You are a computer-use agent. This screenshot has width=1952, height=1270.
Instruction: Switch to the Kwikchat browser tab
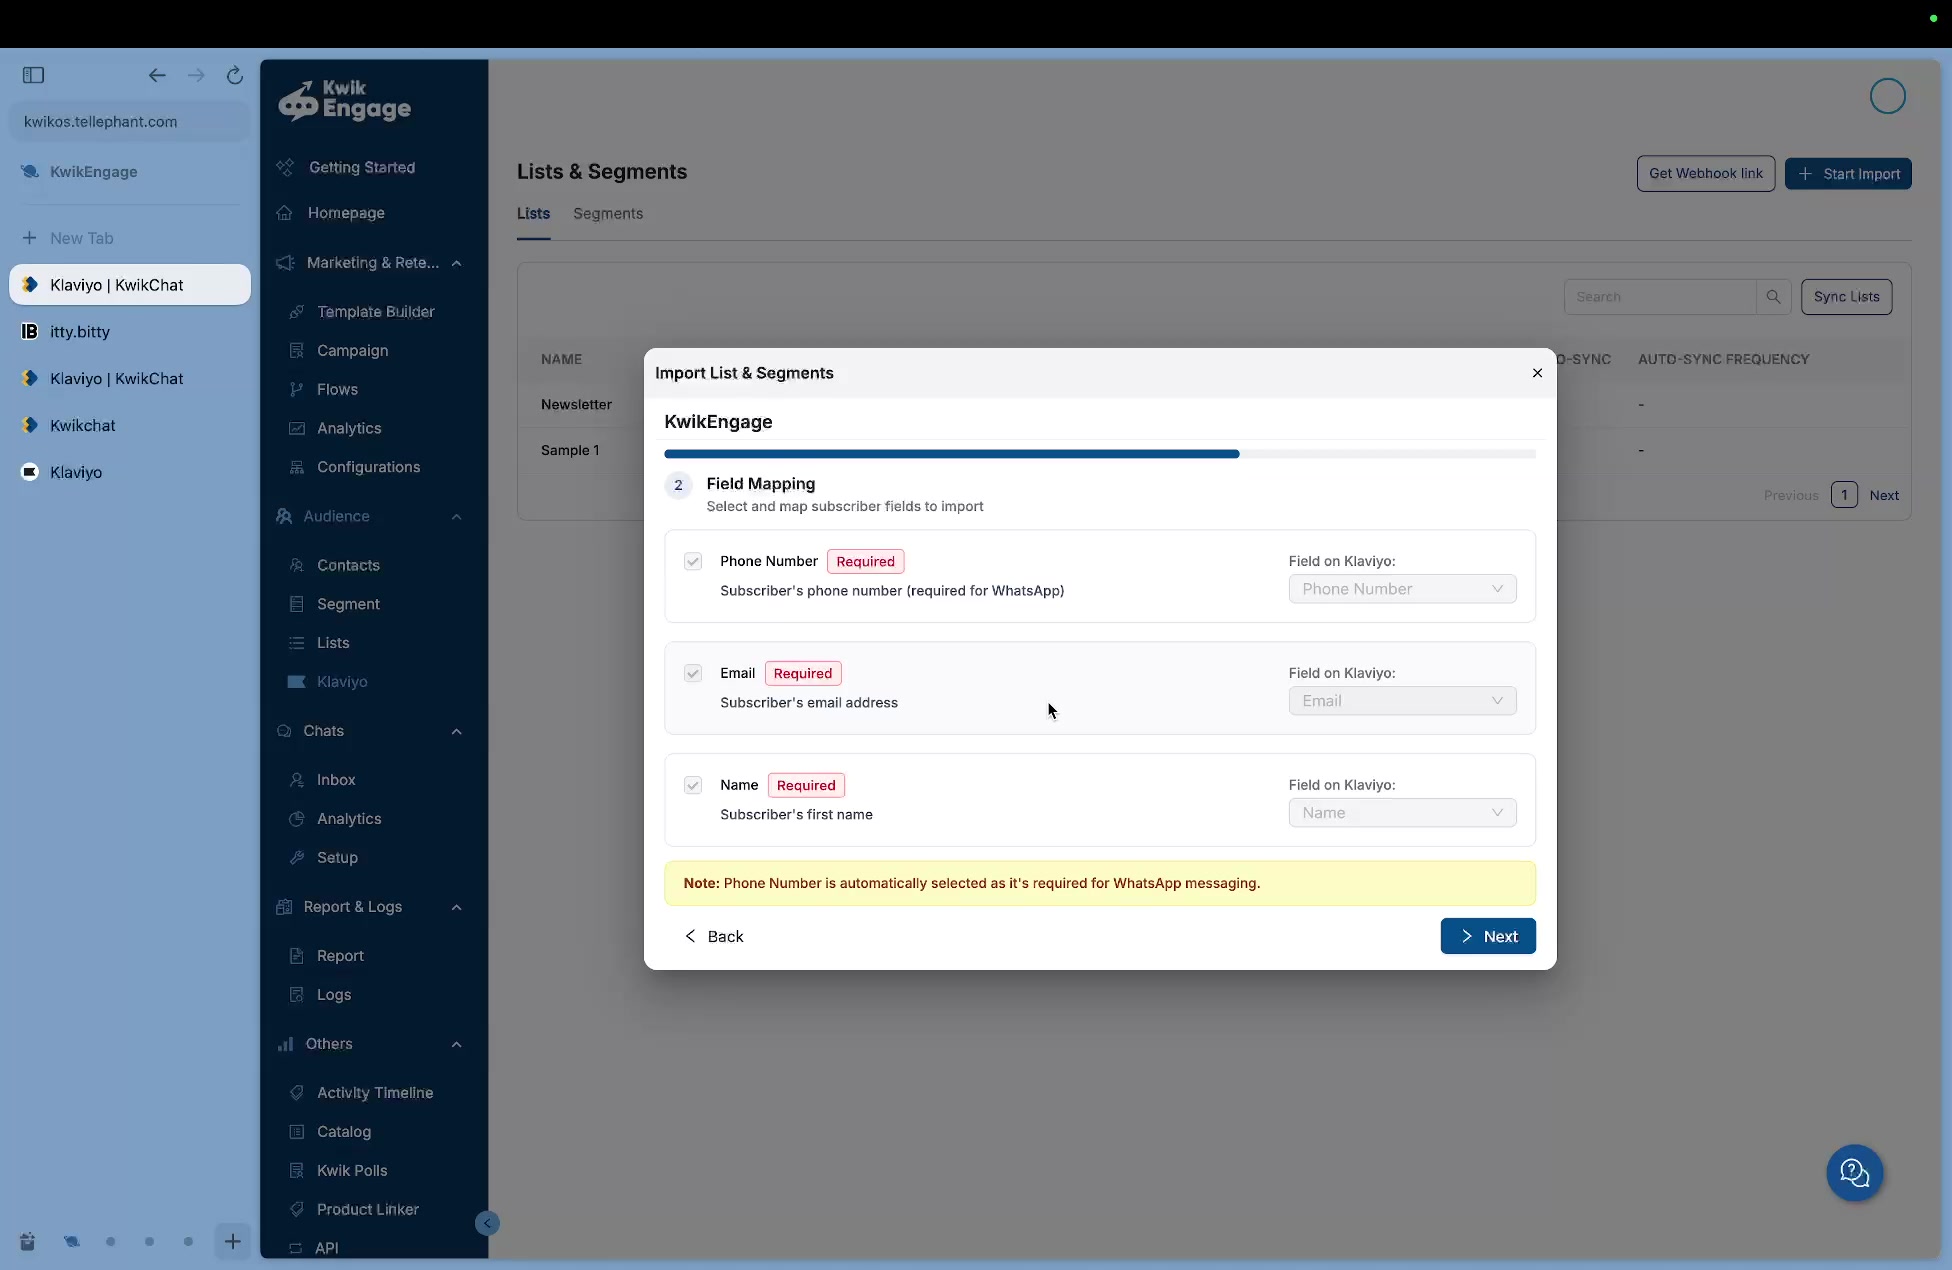point(130,426)
